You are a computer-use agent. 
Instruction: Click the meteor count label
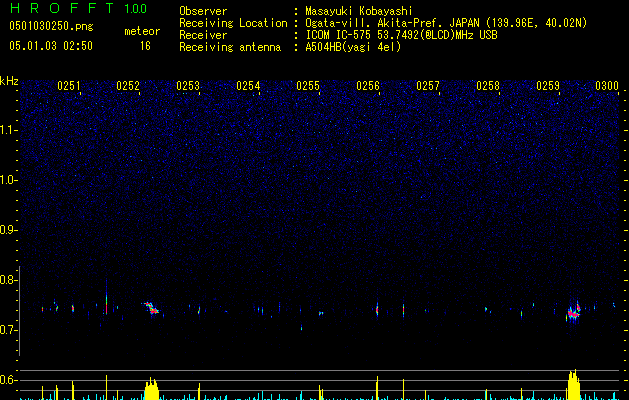(x=142, y=31)
